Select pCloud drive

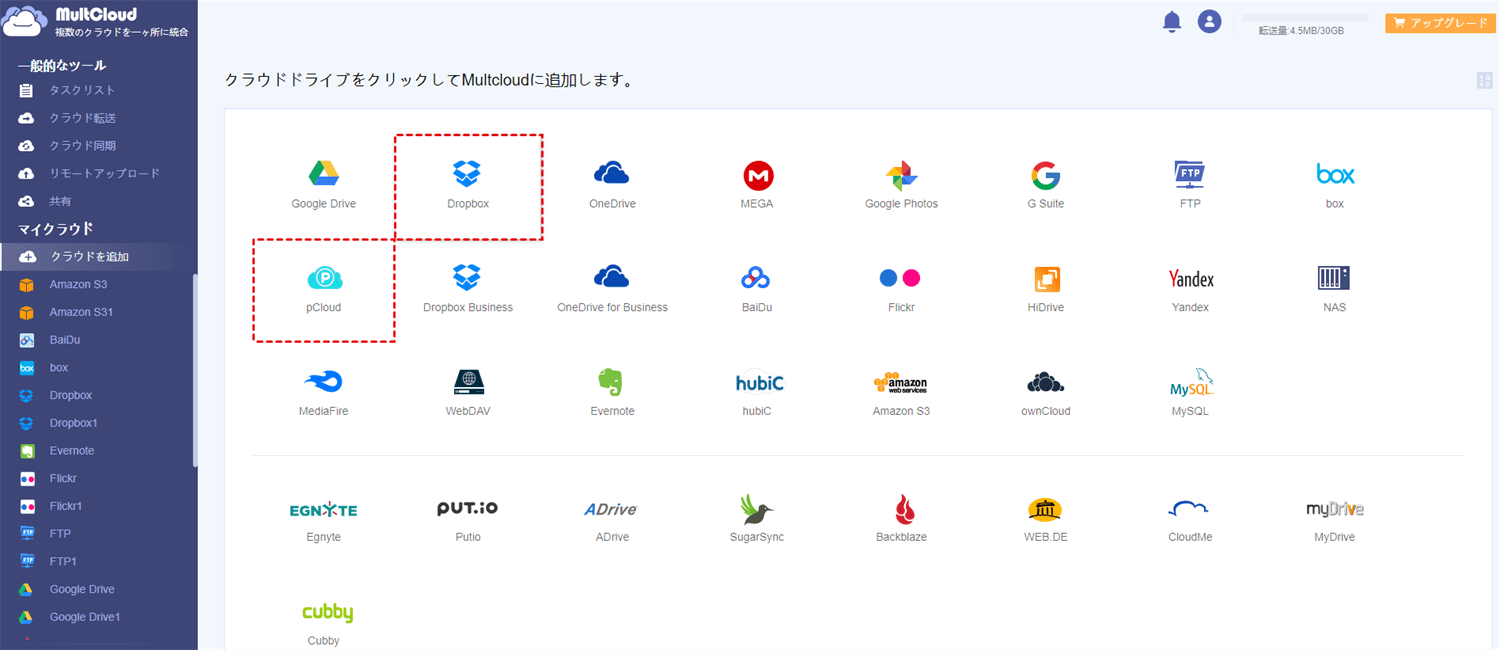(323, 289)
